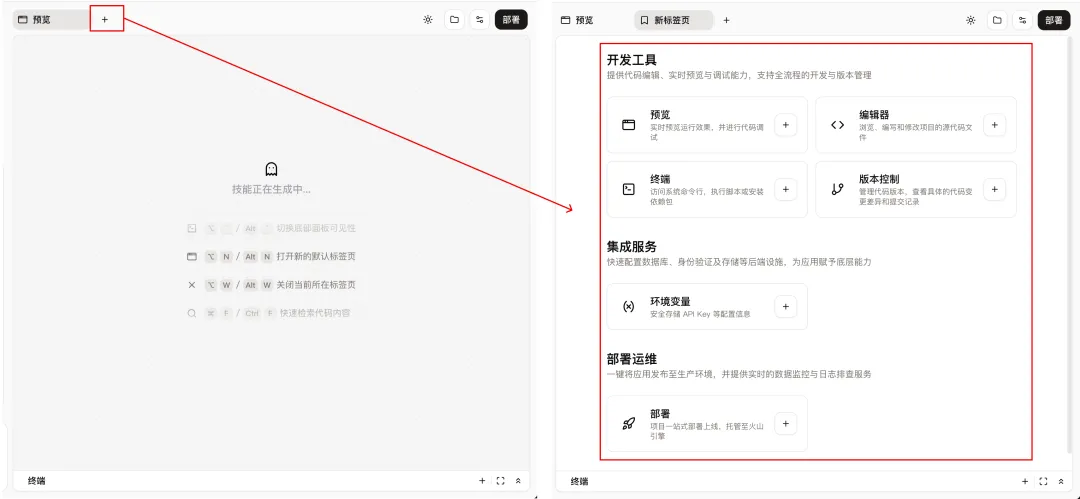Add a terminal with plus in right 终端 bar
The width and height of the screenshot is (1080, 499).
click(1025, 481)
